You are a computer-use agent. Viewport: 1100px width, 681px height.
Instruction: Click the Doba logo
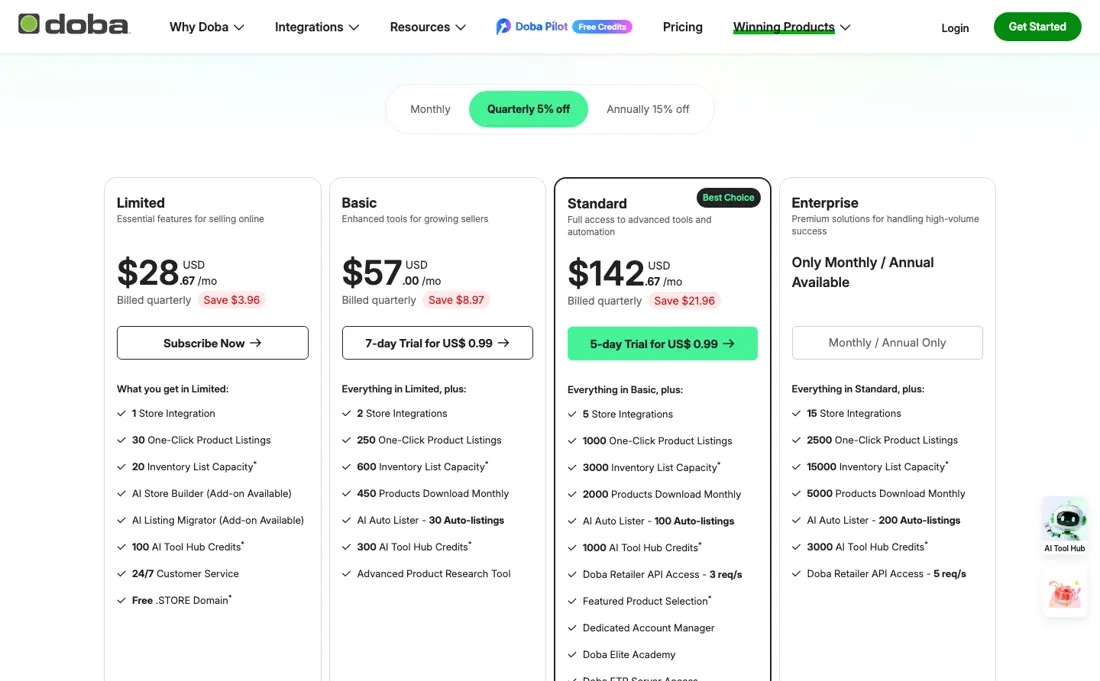click(x=74, y=25)
